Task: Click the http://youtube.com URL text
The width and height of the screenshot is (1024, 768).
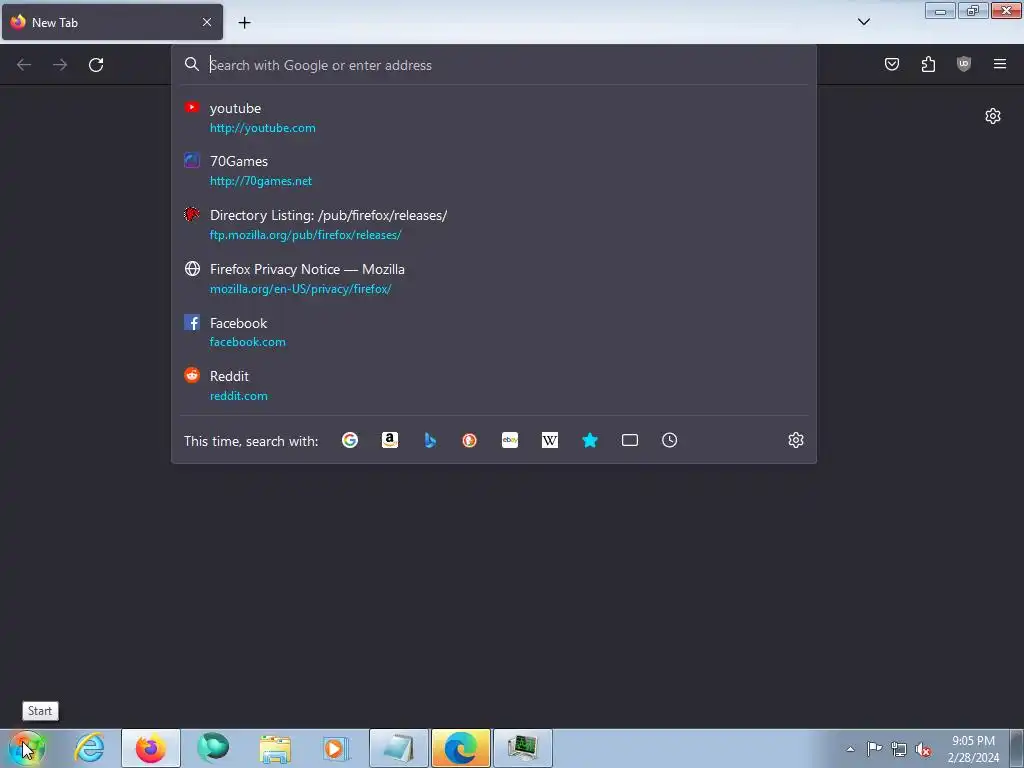Action: (x=263, y=128)
